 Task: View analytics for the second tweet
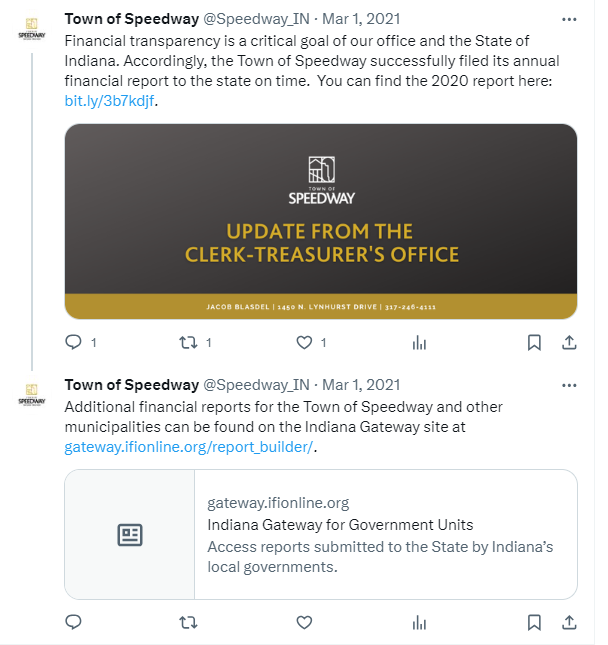click(x=419, y=622)
